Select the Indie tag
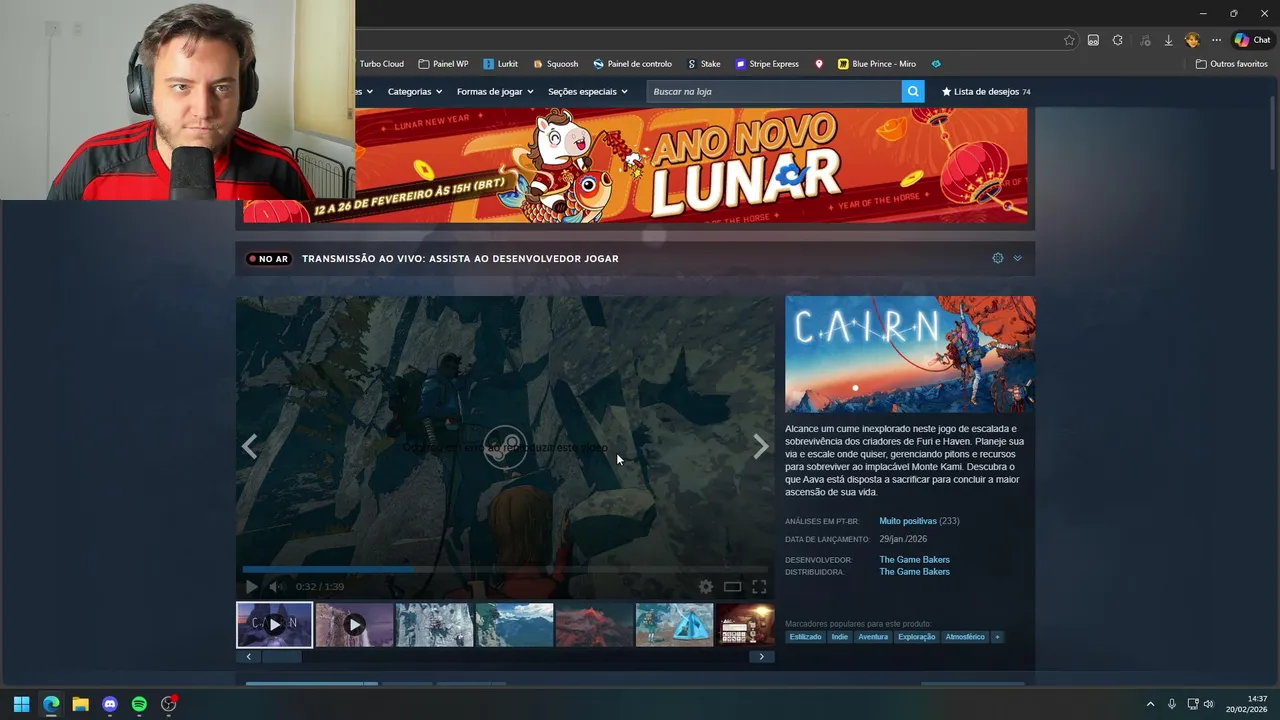Screen dimensions: 1280x720 point(840,637)
